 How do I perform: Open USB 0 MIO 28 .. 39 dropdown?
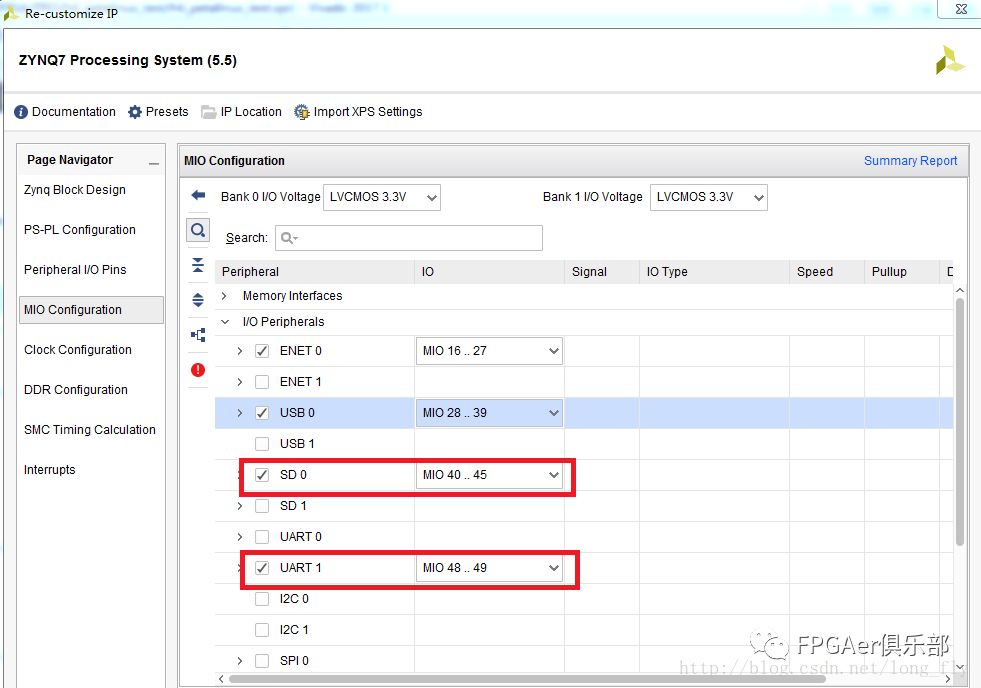tap(489, 413)
